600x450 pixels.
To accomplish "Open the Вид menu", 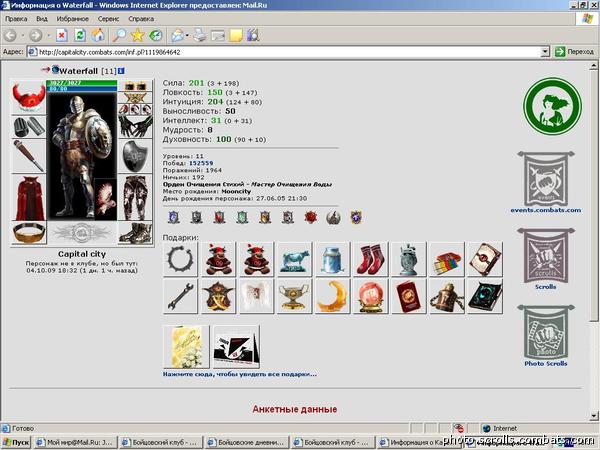I will (42, 19).
